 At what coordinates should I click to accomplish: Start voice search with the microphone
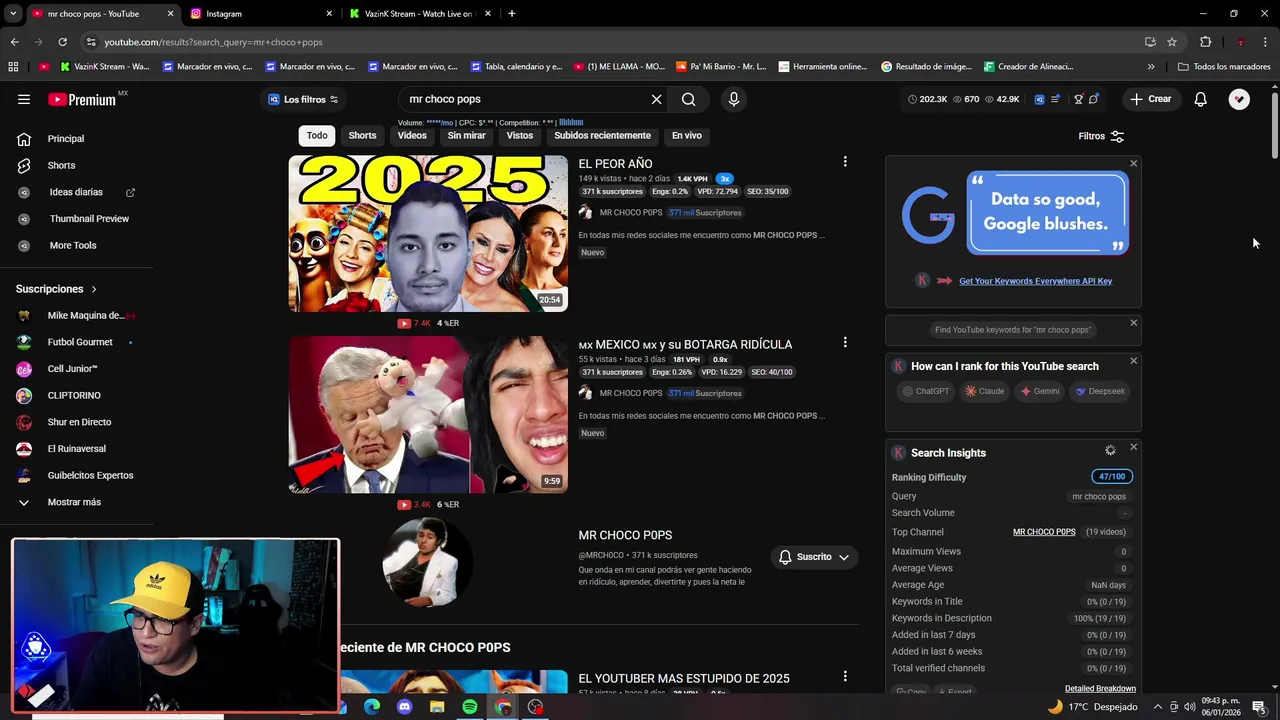pyautogui.click(x=734, y=99)
